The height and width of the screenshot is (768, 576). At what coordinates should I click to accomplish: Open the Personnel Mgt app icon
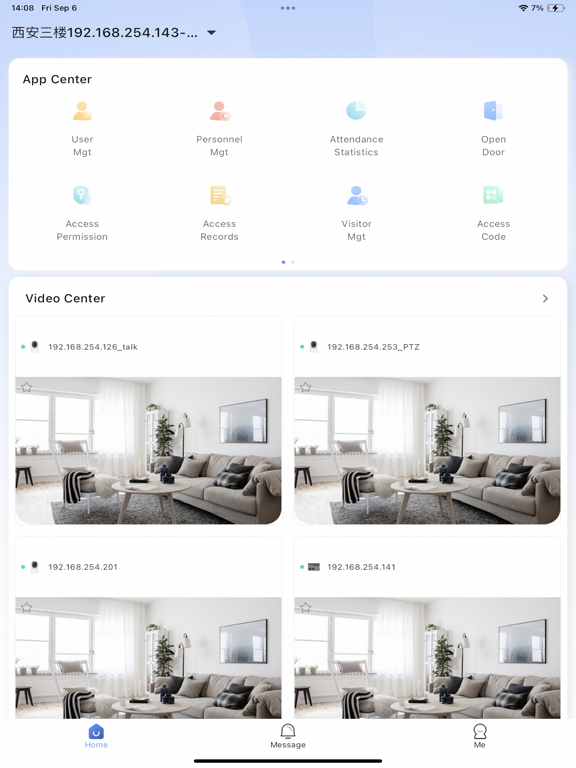(x=219, y=111)
